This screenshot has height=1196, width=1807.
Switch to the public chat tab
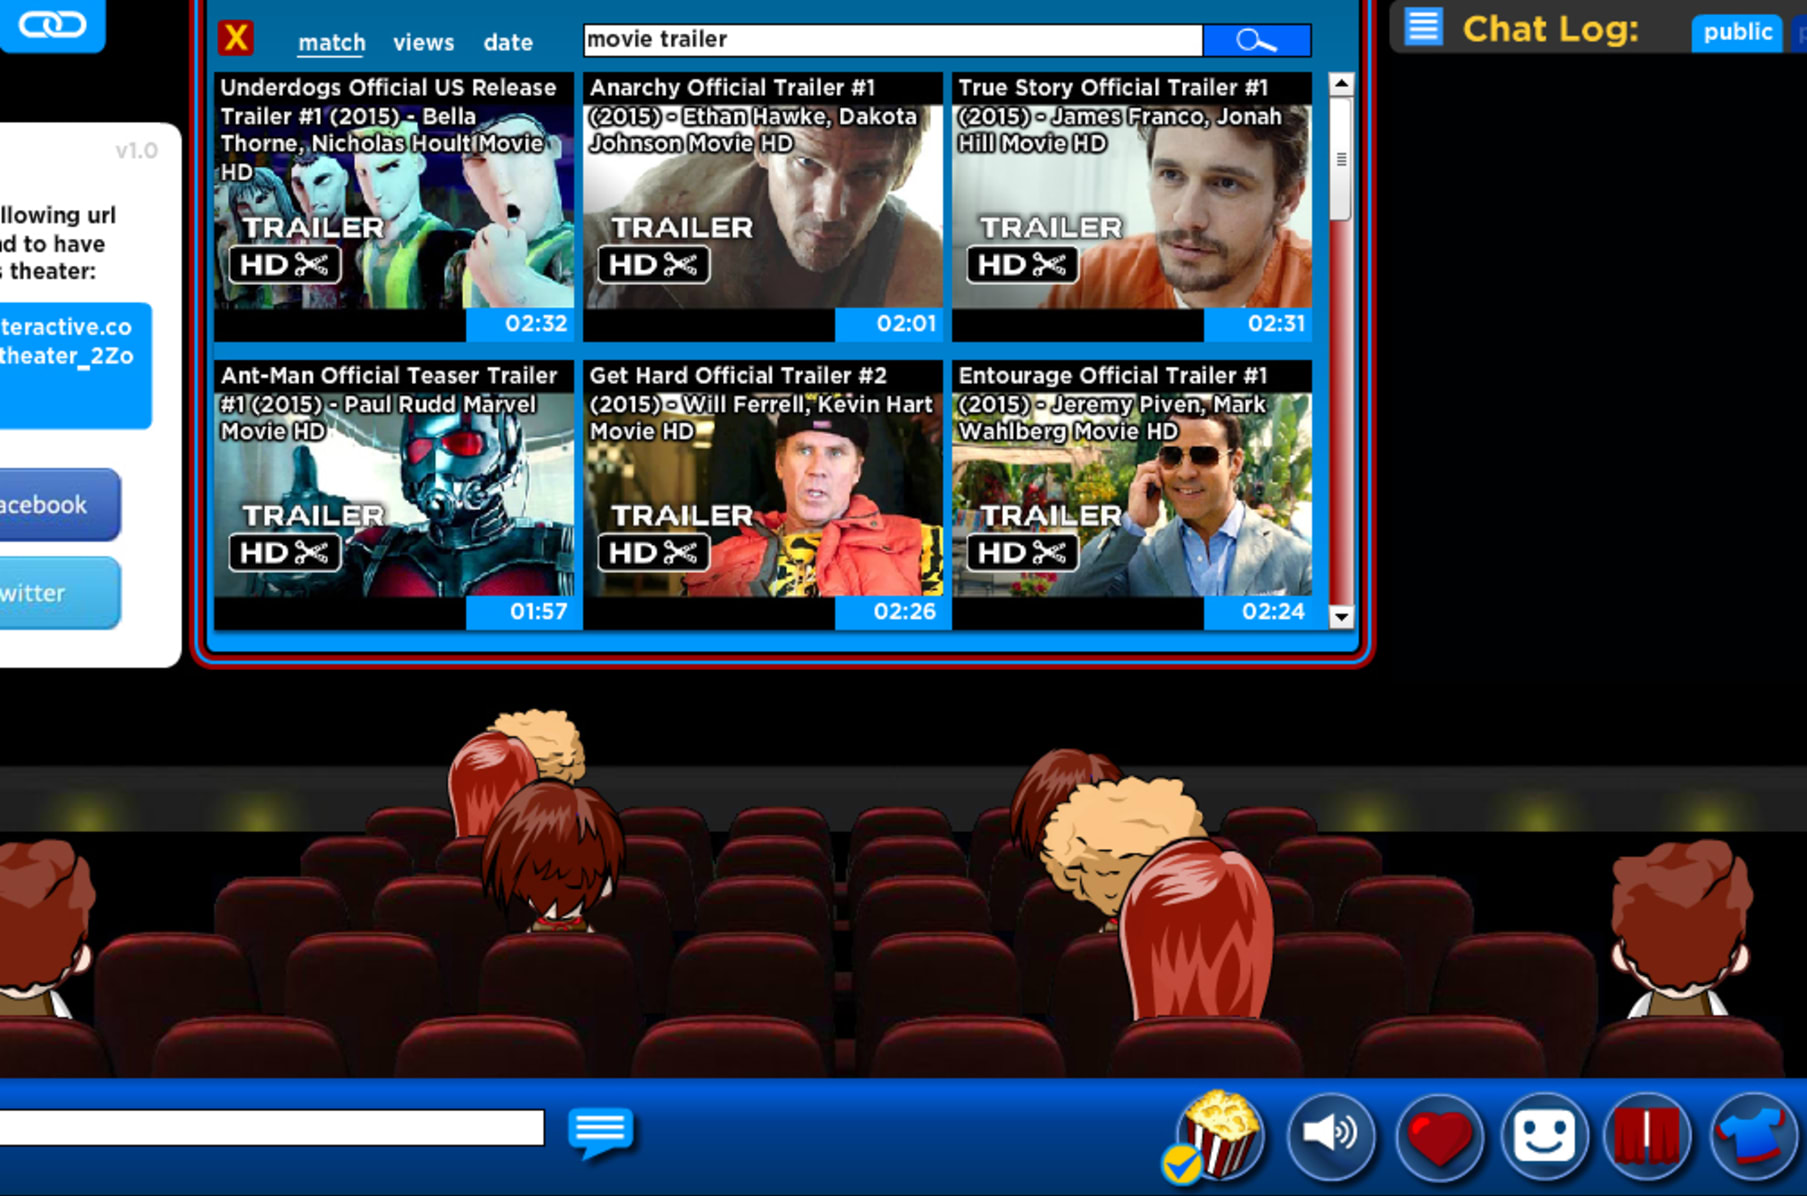(x=1737, y=32)
